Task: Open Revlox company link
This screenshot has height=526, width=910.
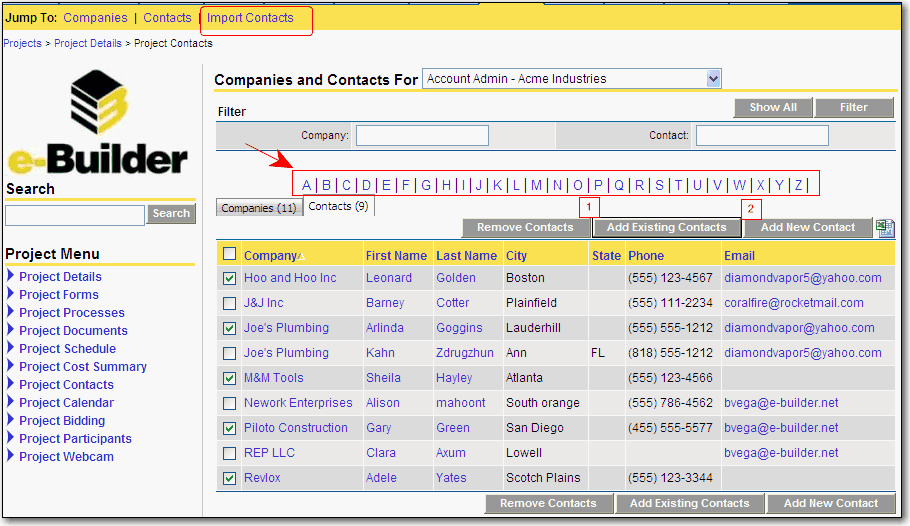Action: (262, 477)
